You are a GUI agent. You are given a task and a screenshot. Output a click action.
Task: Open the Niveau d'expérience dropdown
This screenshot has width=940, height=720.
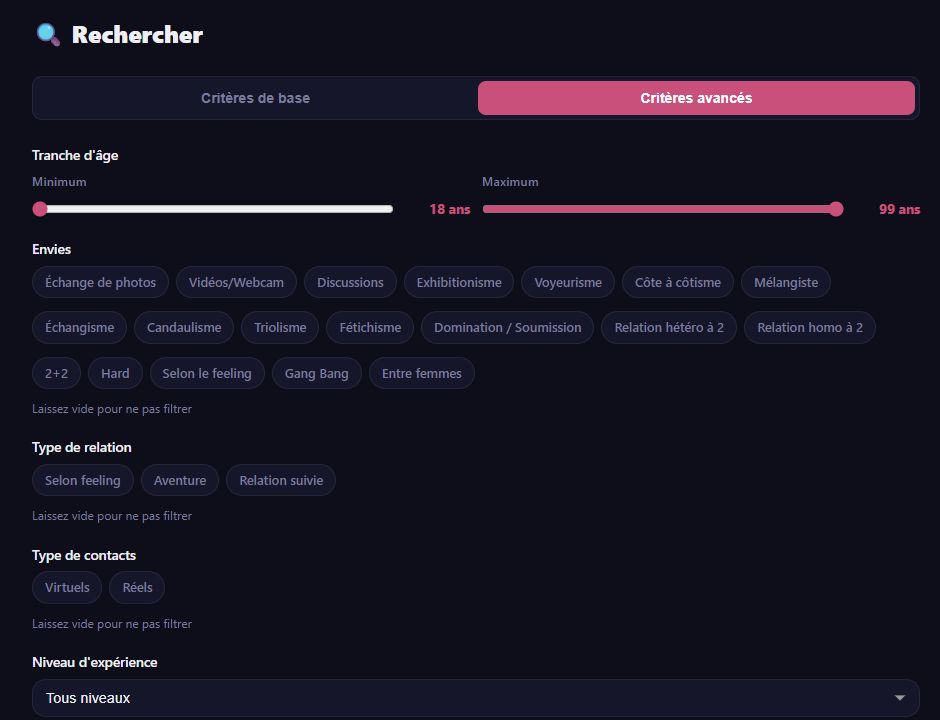coord(475,698)
